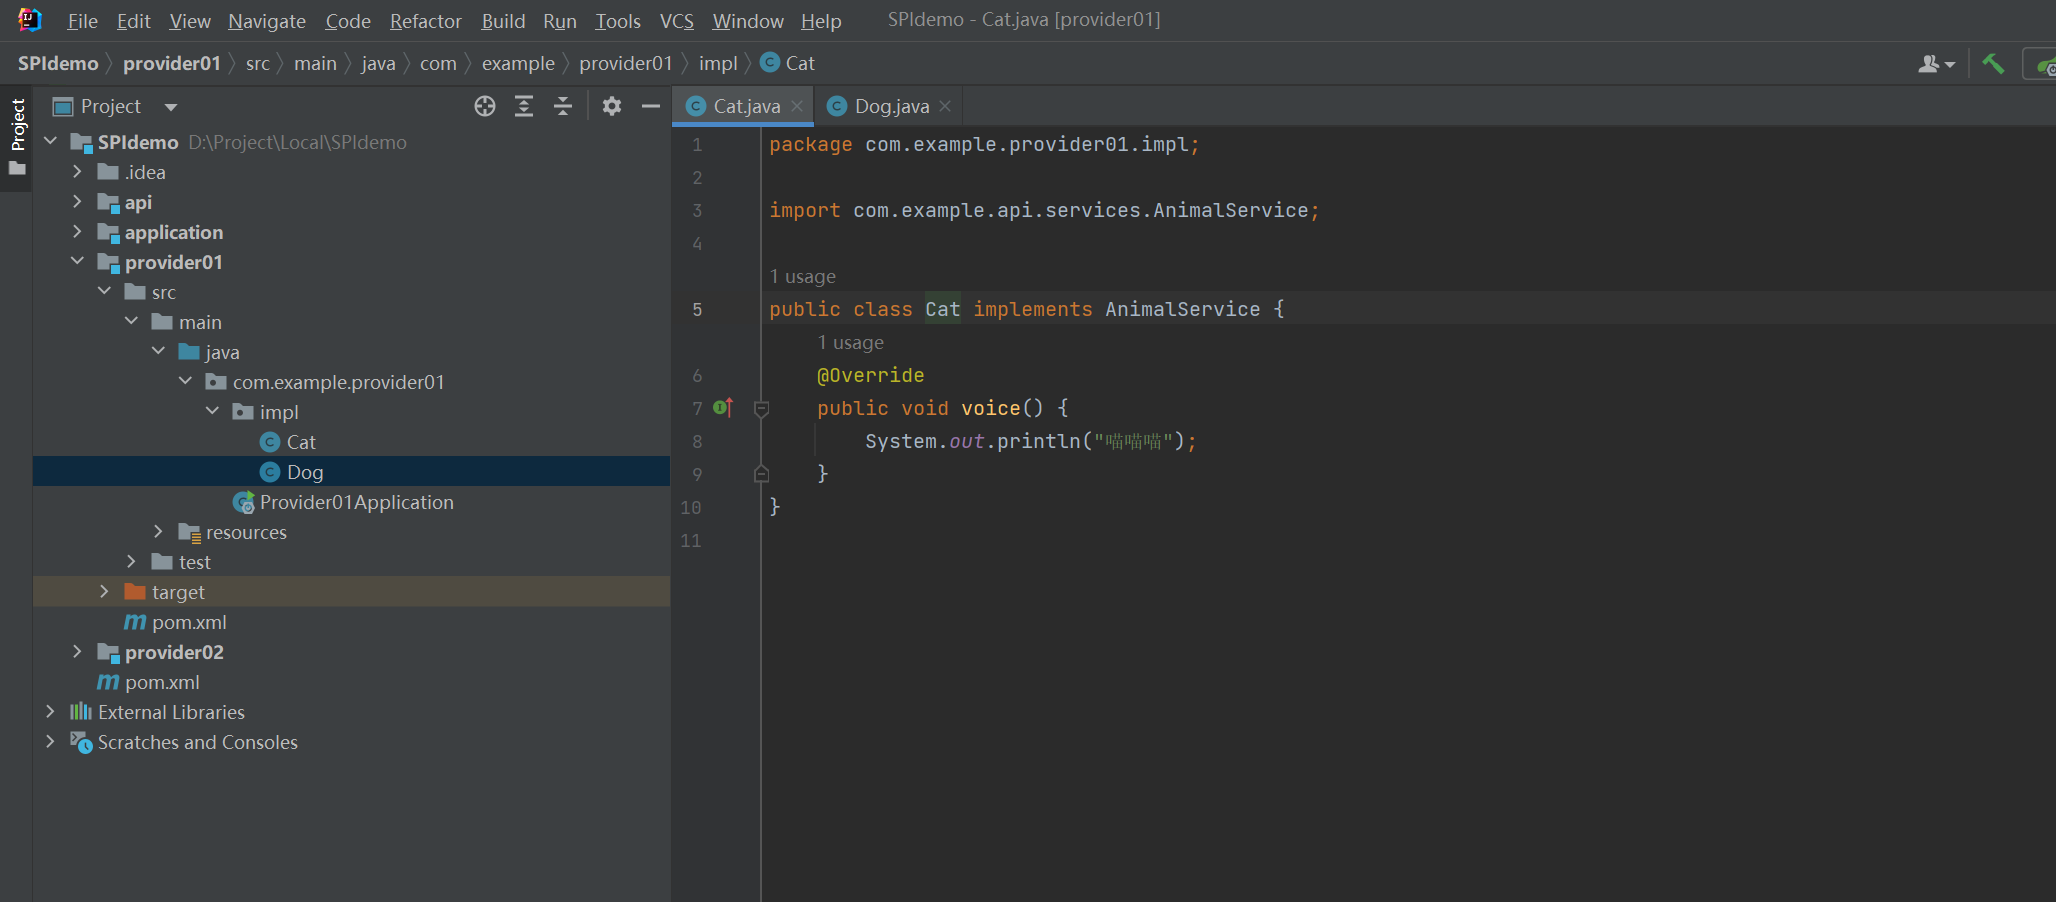
Task: Open the VCS menu
Action: 677,21
